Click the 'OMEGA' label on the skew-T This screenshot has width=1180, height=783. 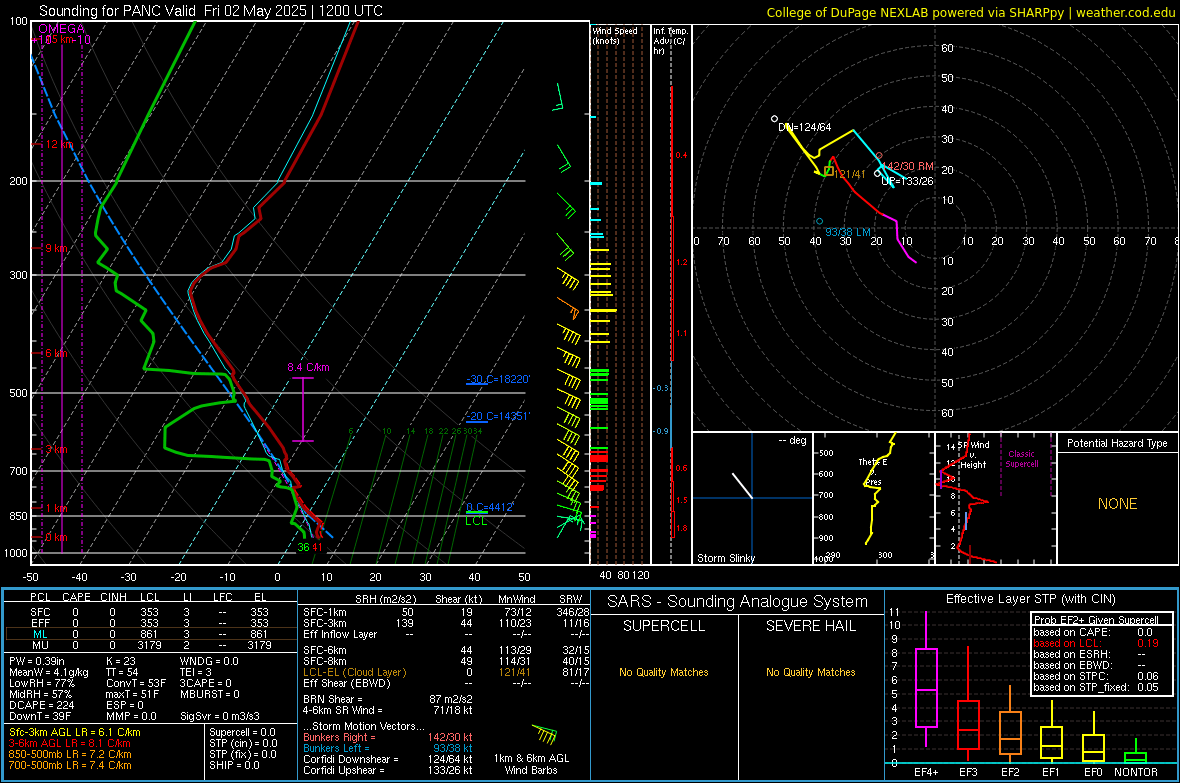click(62, 29)
